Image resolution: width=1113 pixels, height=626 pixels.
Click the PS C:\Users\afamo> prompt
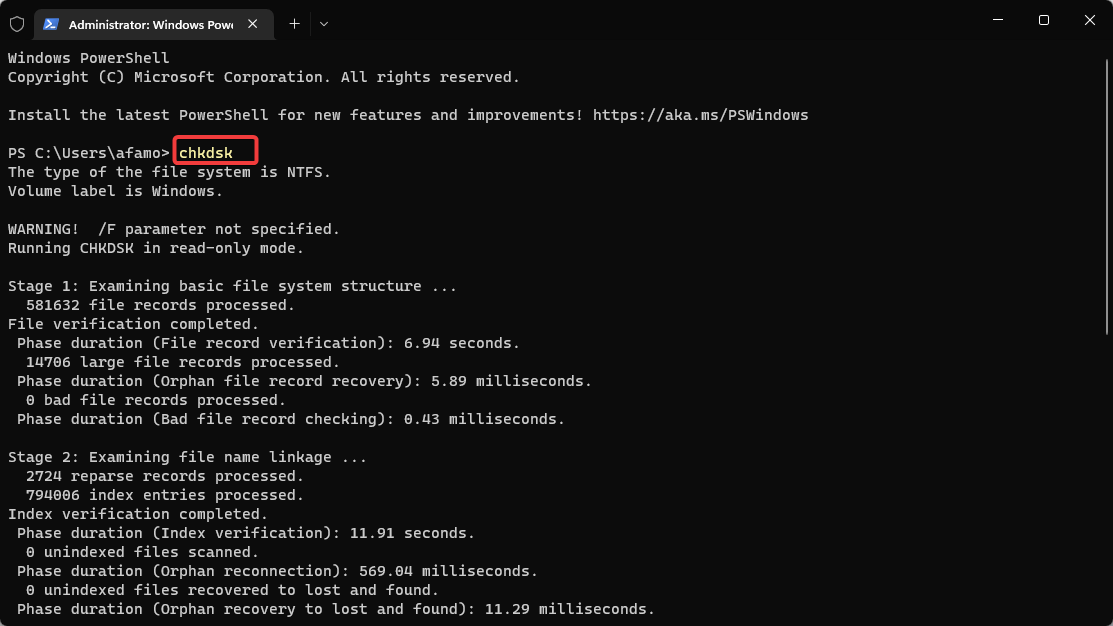pyautogui.click(x=89, y=153)
